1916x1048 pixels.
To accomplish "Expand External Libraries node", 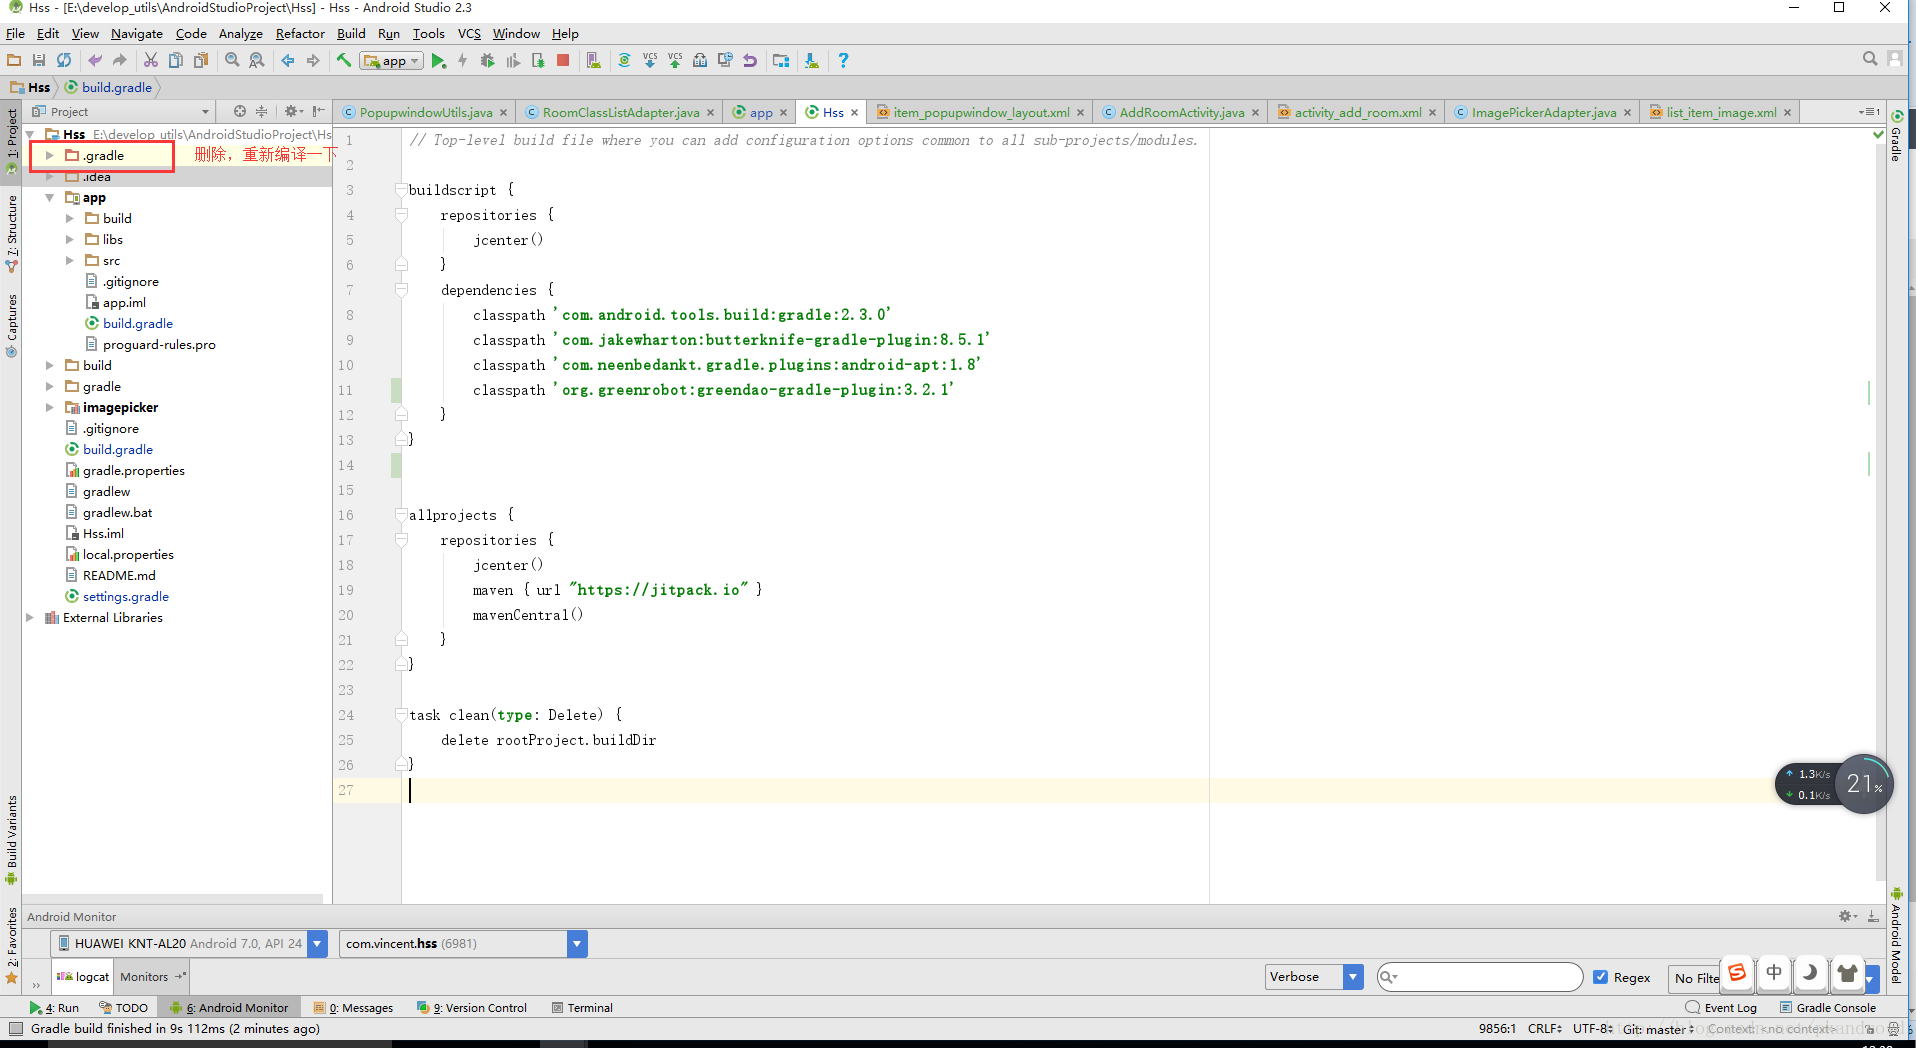I will click(29, 618).
